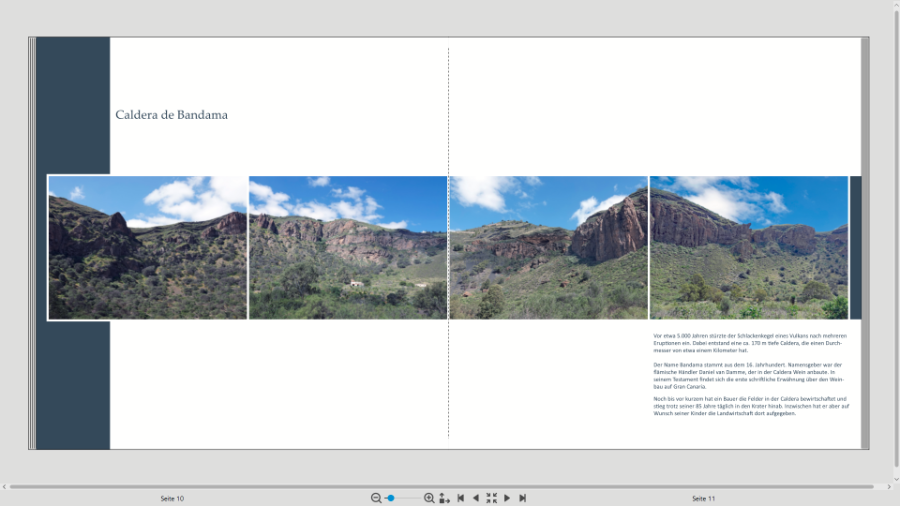Click the zoom in magnifier icon
This screenshot has width=900, height=506.
click(429, 498)
